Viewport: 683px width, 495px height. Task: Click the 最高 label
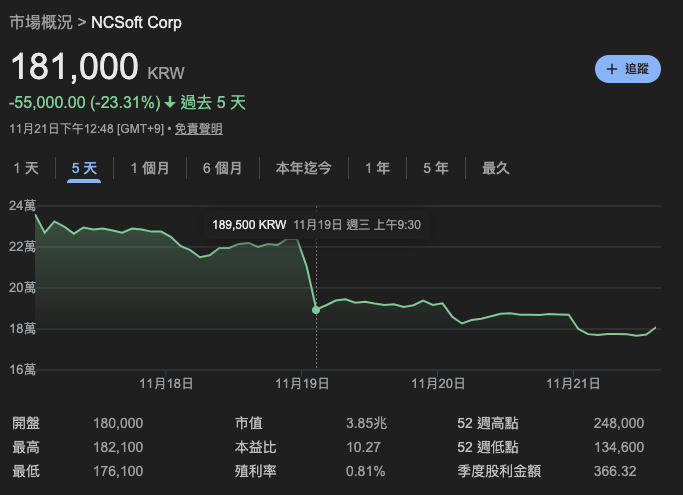(26, 447)
